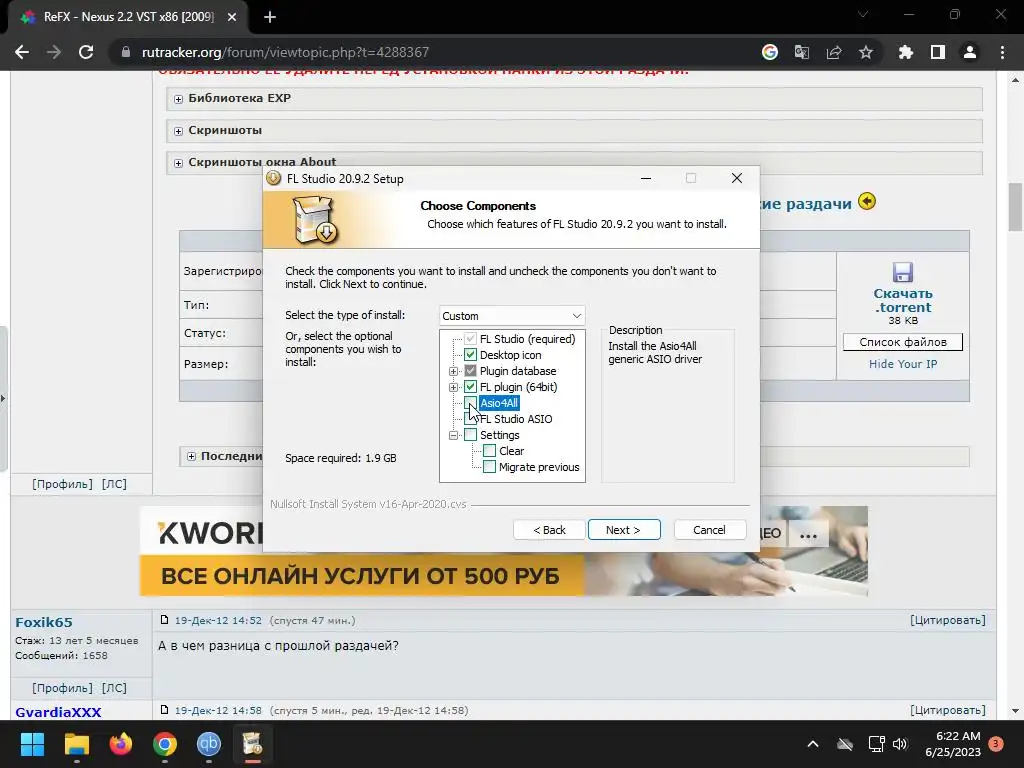The image size is (1024, 768).
Task: Click the address bar URL
Action: (x=285, y=52)
